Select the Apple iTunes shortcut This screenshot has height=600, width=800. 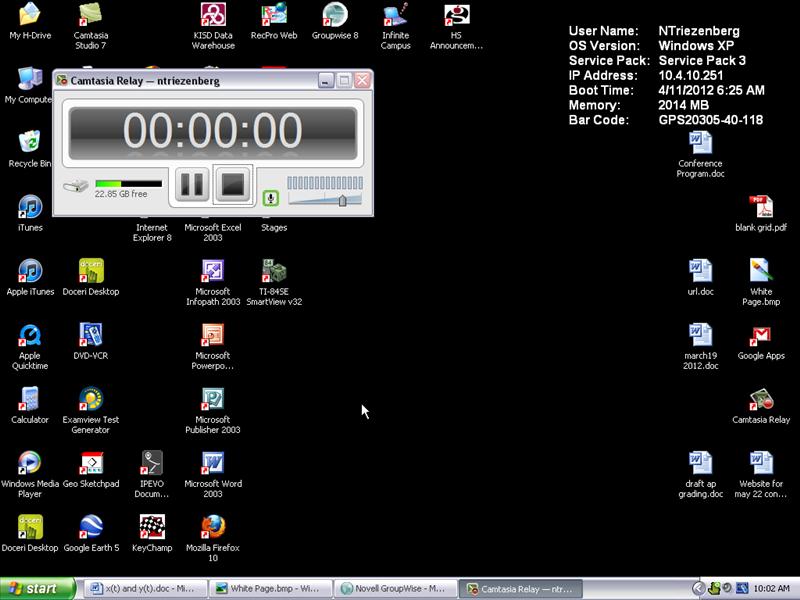30,277
